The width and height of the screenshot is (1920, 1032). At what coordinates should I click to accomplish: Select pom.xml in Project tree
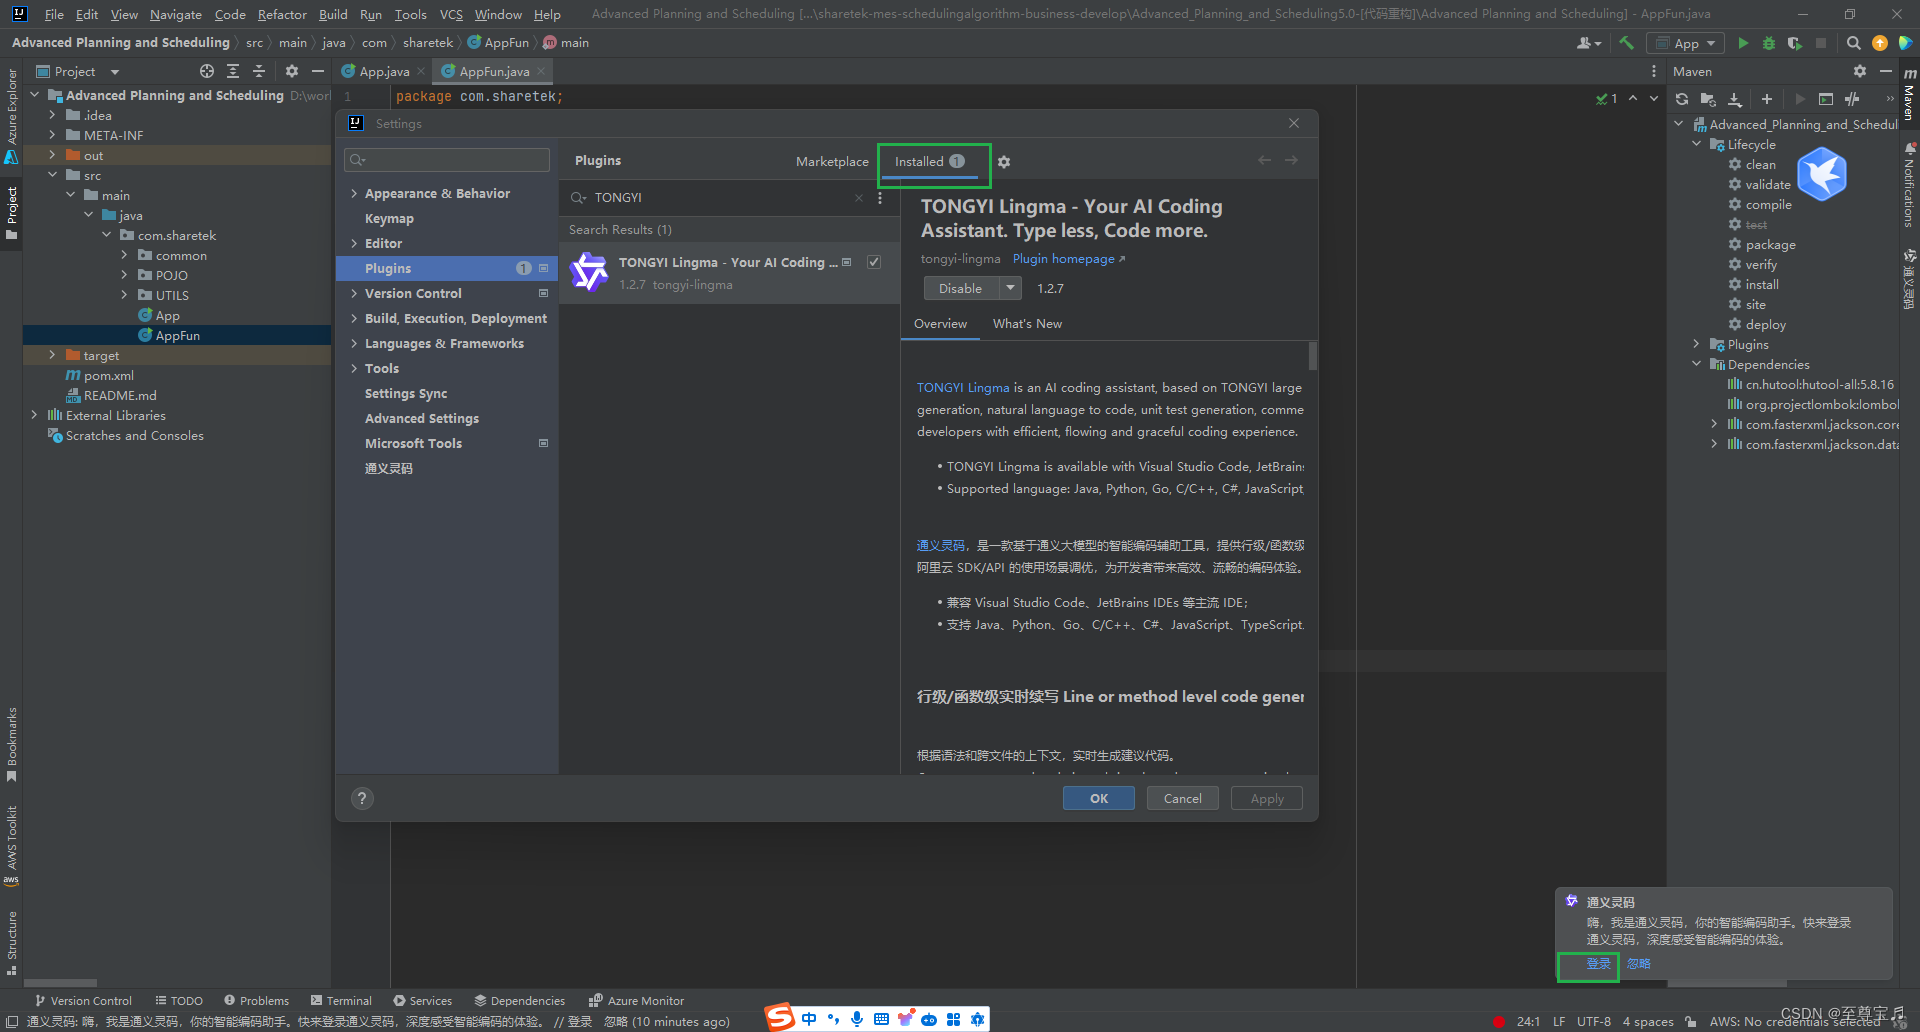[108, 375]
